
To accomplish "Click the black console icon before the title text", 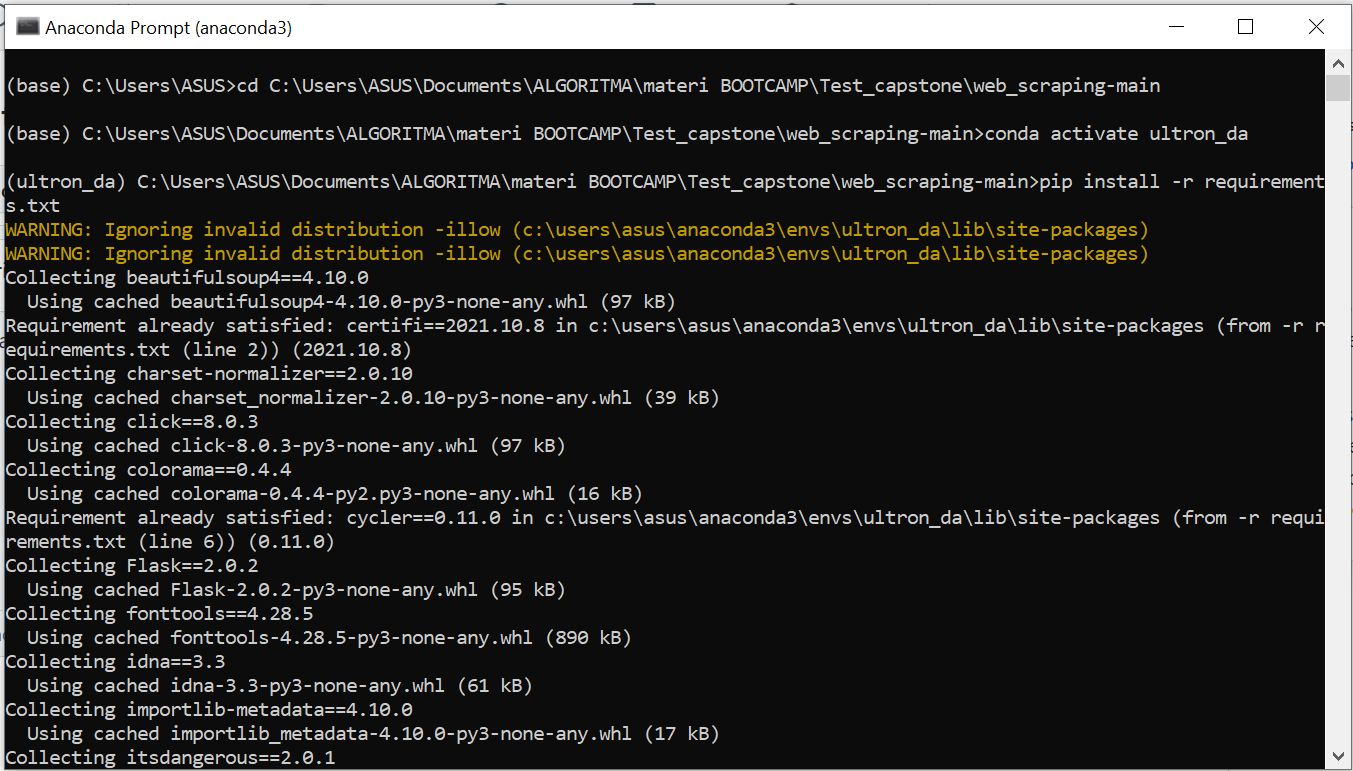I will 26,26.
